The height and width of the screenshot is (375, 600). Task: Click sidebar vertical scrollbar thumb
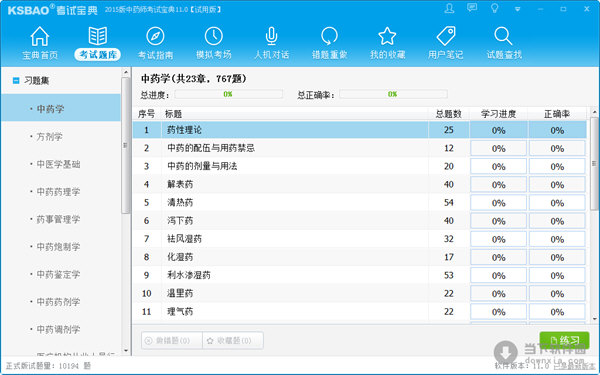(x=126, y=145)
